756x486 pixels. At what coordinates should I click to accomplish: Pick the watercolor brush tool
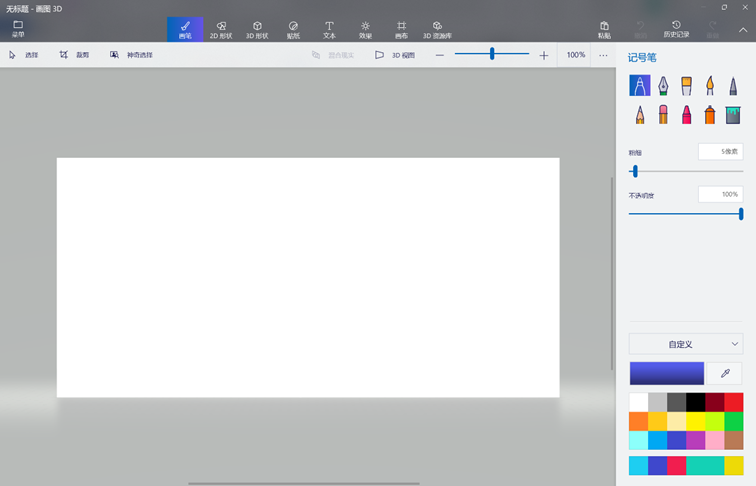[x=710, y=87]
